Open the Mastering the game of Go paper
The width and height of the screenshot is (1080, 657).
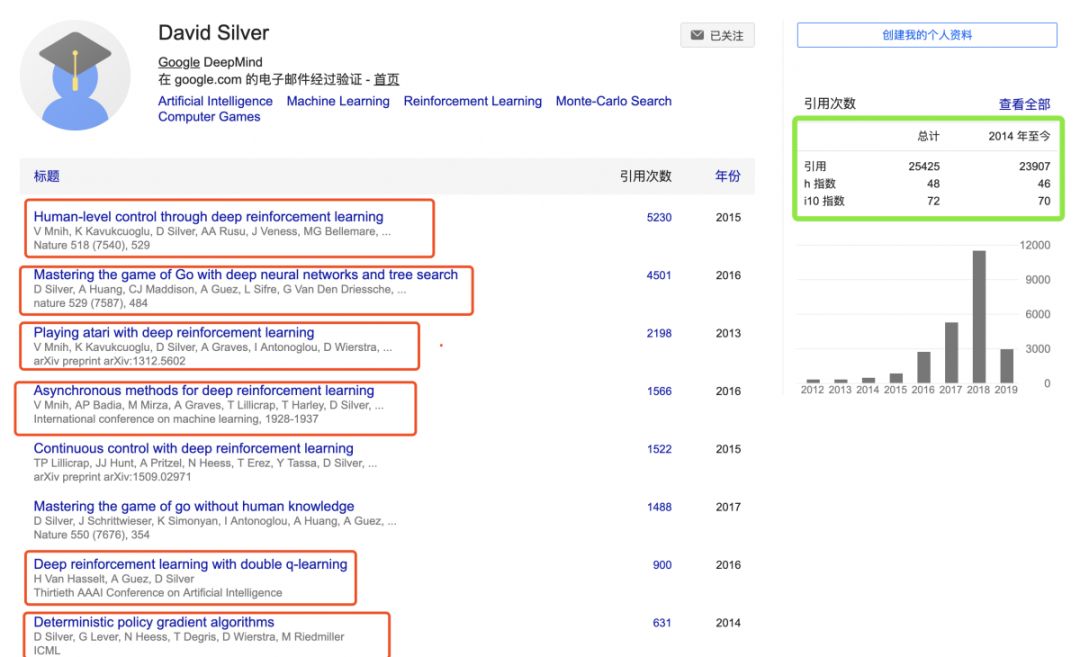[x=245, y=275]
